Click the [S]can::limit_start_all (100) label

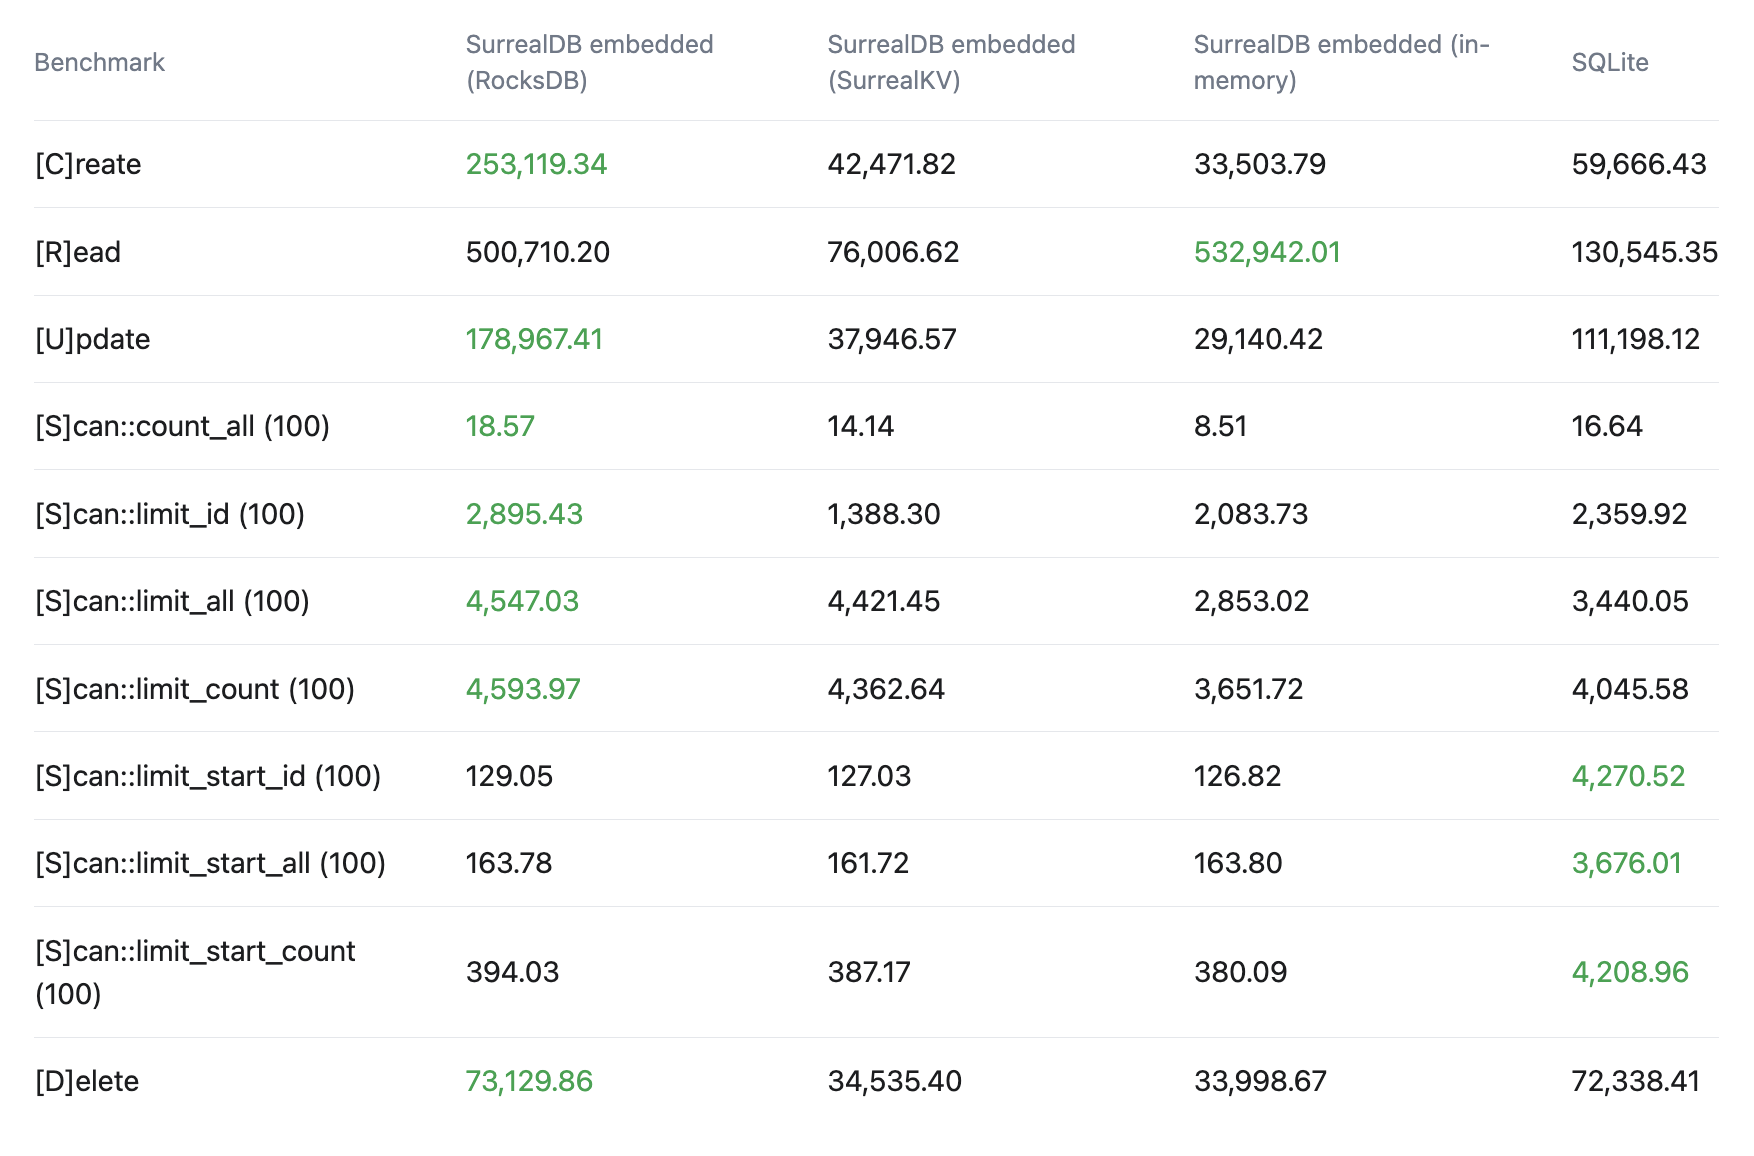pos(210,863)
